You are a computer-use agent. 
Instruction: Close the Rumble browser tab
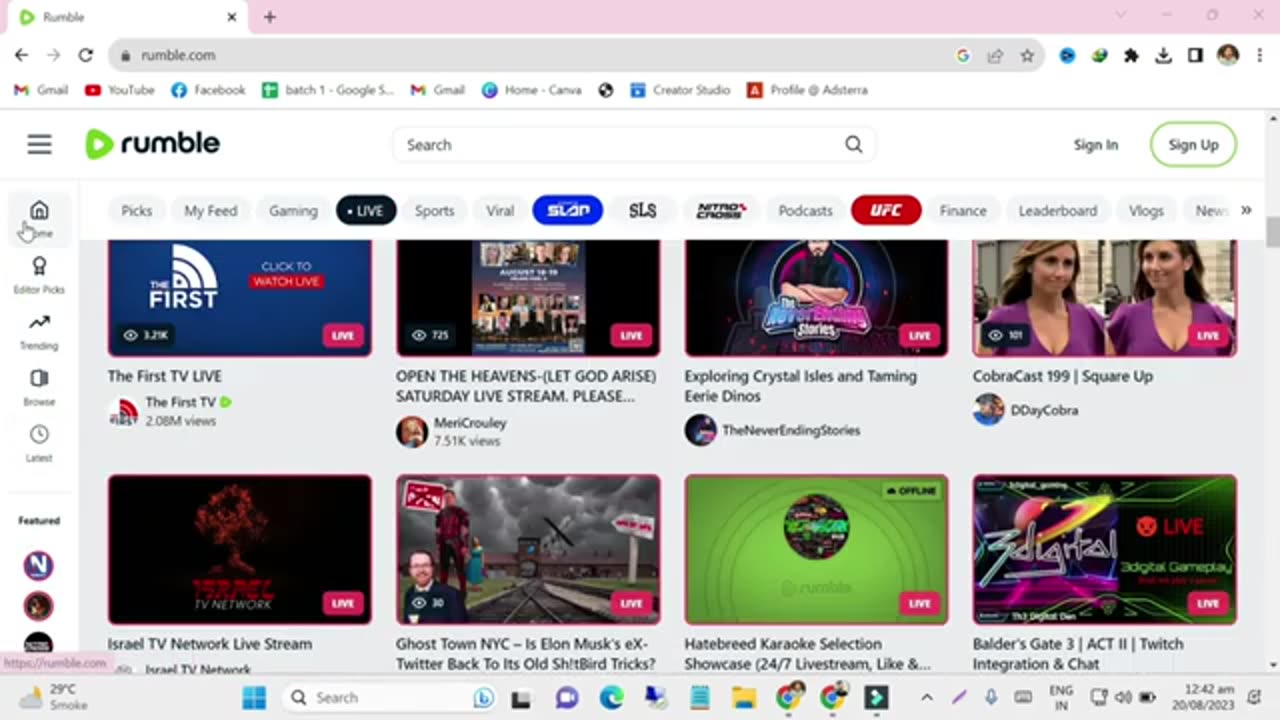(x=232, y=17)
